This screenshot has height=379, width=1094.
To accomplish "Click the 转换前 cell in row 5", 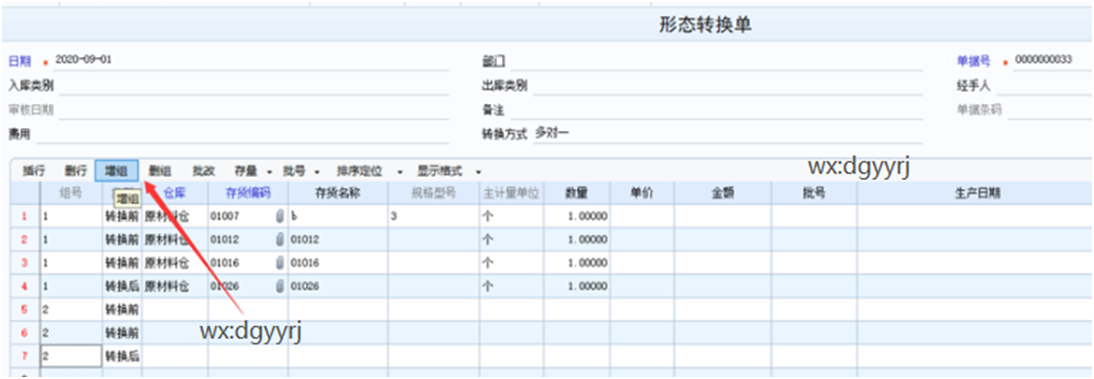I will pos(122,309).
